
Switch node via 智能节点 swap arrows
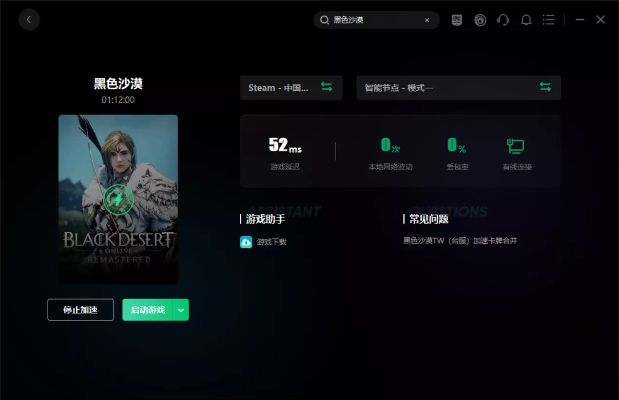545,86
